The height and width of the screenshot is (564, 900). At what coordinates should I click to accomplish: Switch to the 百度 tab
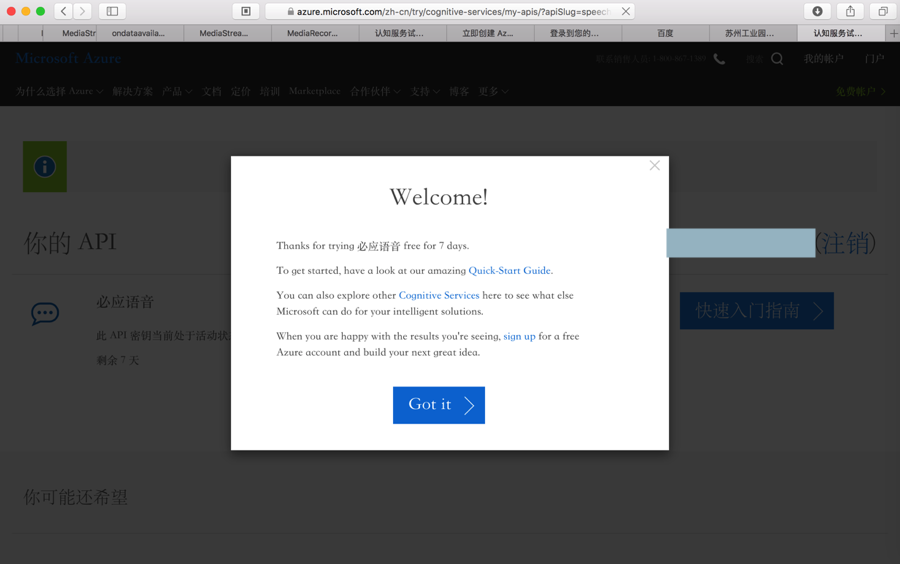tap(665, 33)
